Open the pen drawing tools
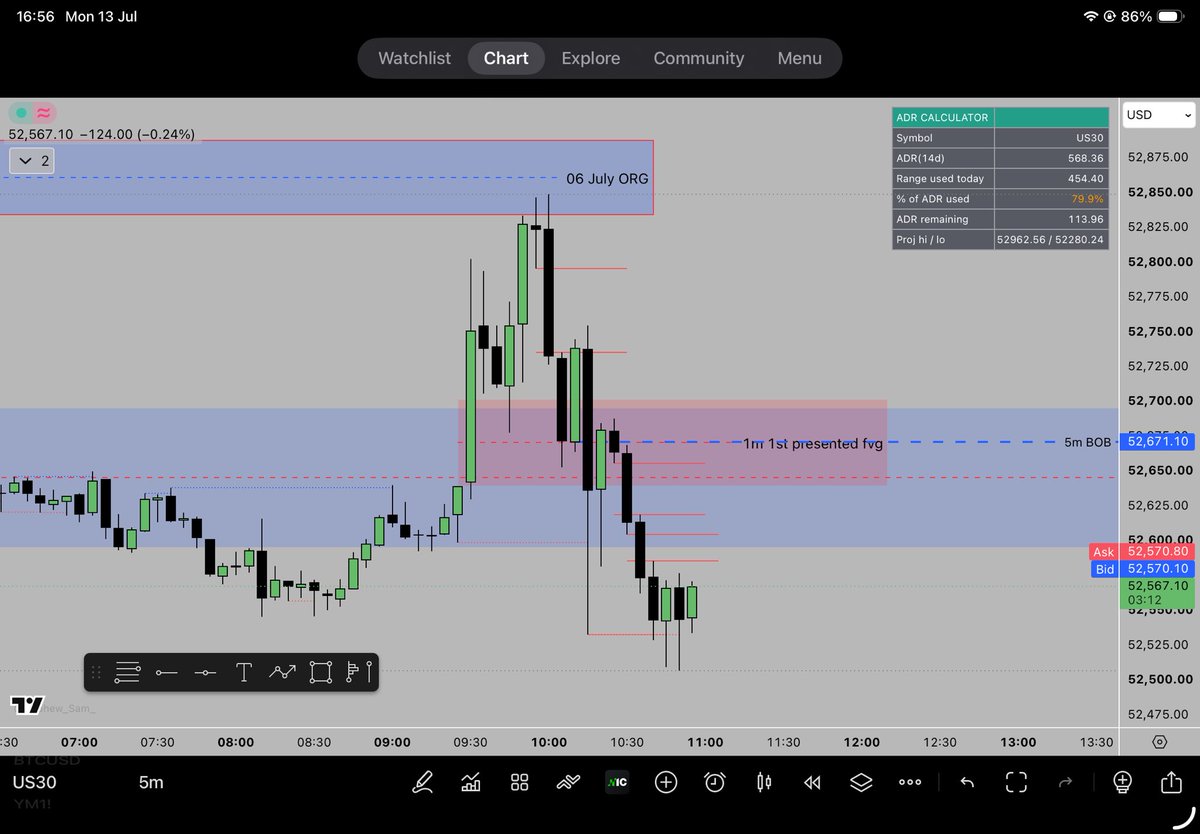This screenshot has height=834, width=1200. coord(423,782)
